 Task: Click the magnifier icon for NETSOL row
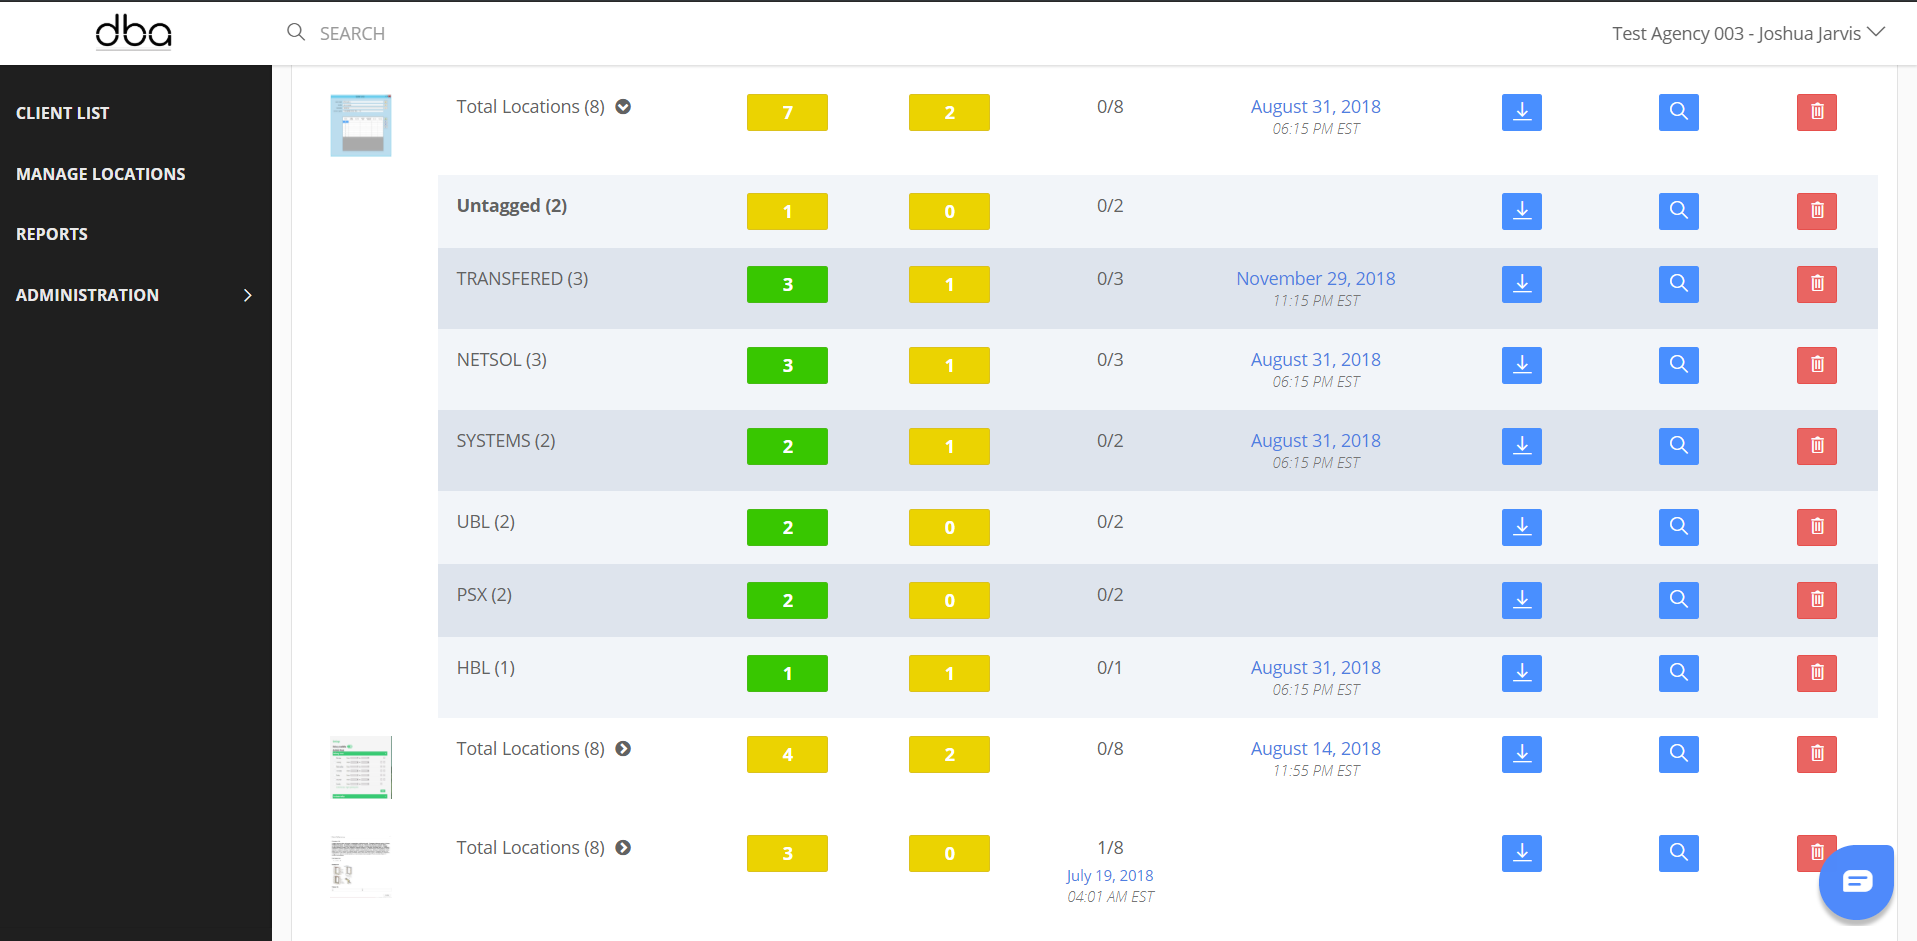[x=1678, y=365]
